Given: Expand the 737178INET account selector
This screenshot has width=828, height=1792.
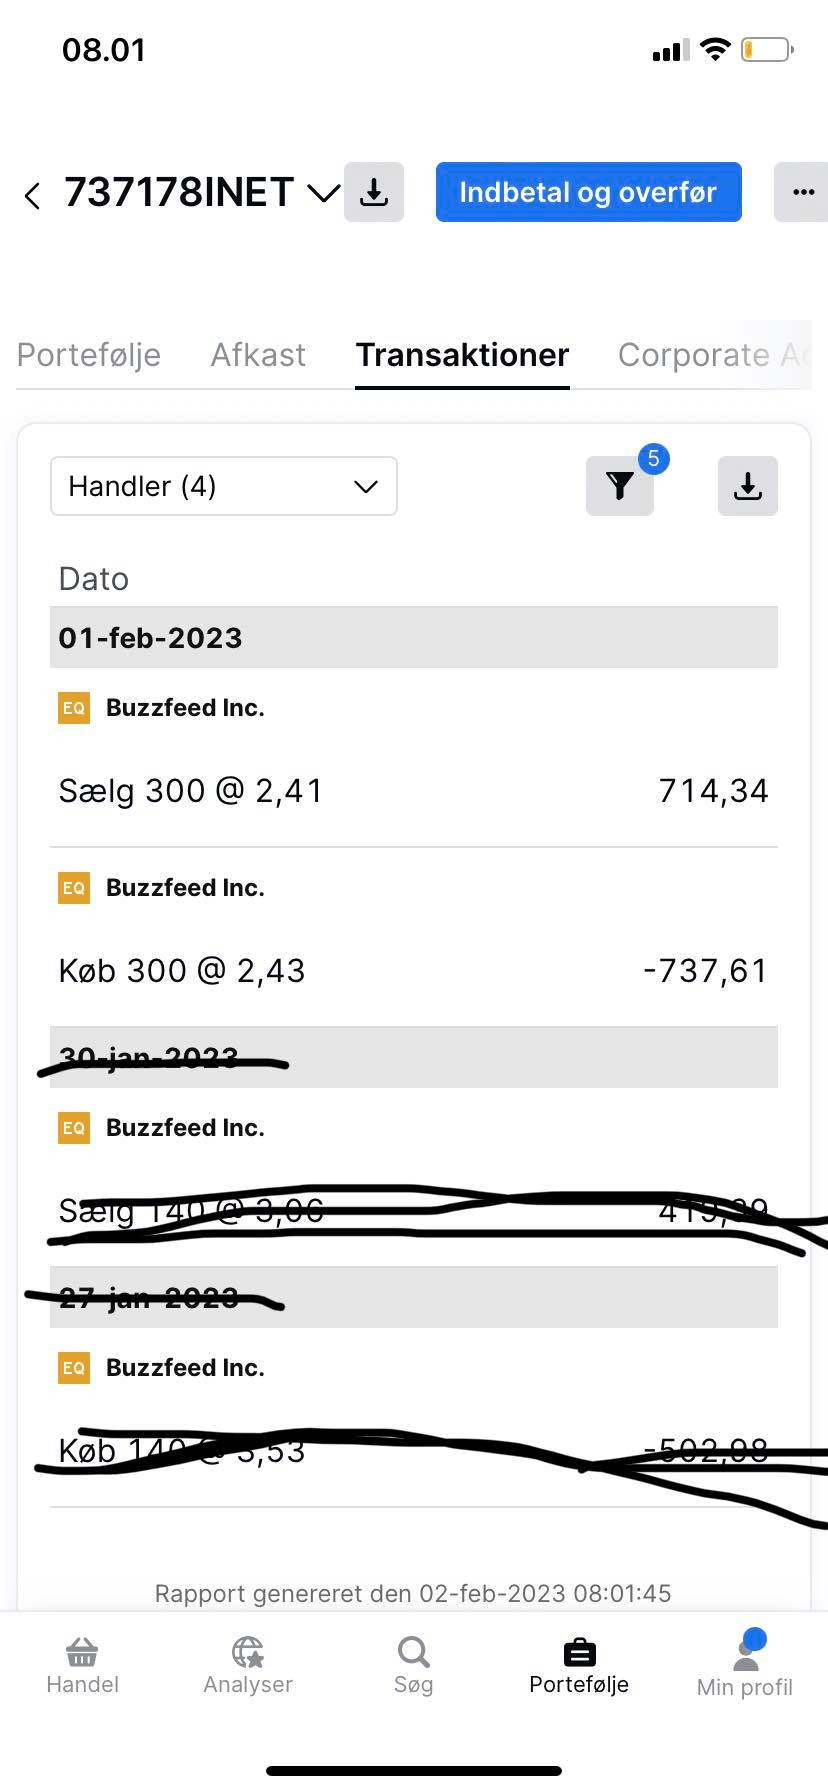Looking at the screenshot, I should [x=322, y=193].
